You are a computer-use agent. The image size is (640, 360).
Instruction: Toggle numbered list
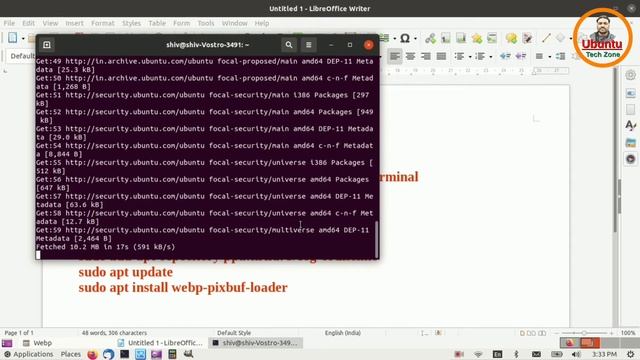(480, 56)
